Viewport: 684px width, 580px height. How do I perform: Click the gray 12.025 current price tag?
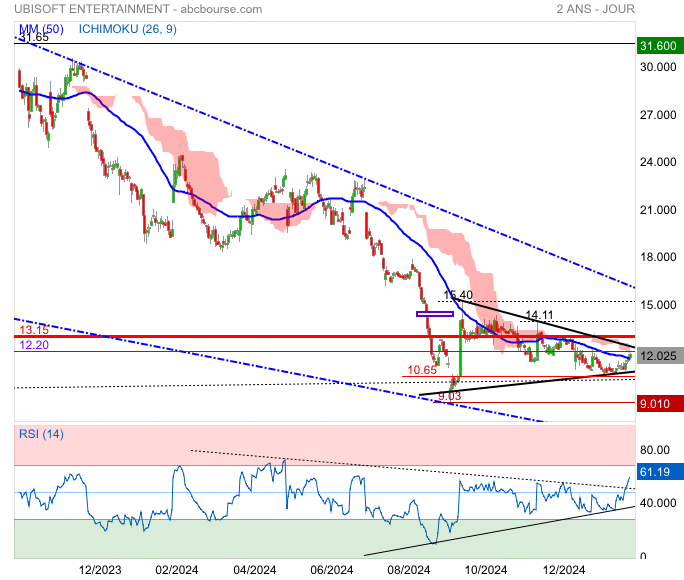[660, 356]
